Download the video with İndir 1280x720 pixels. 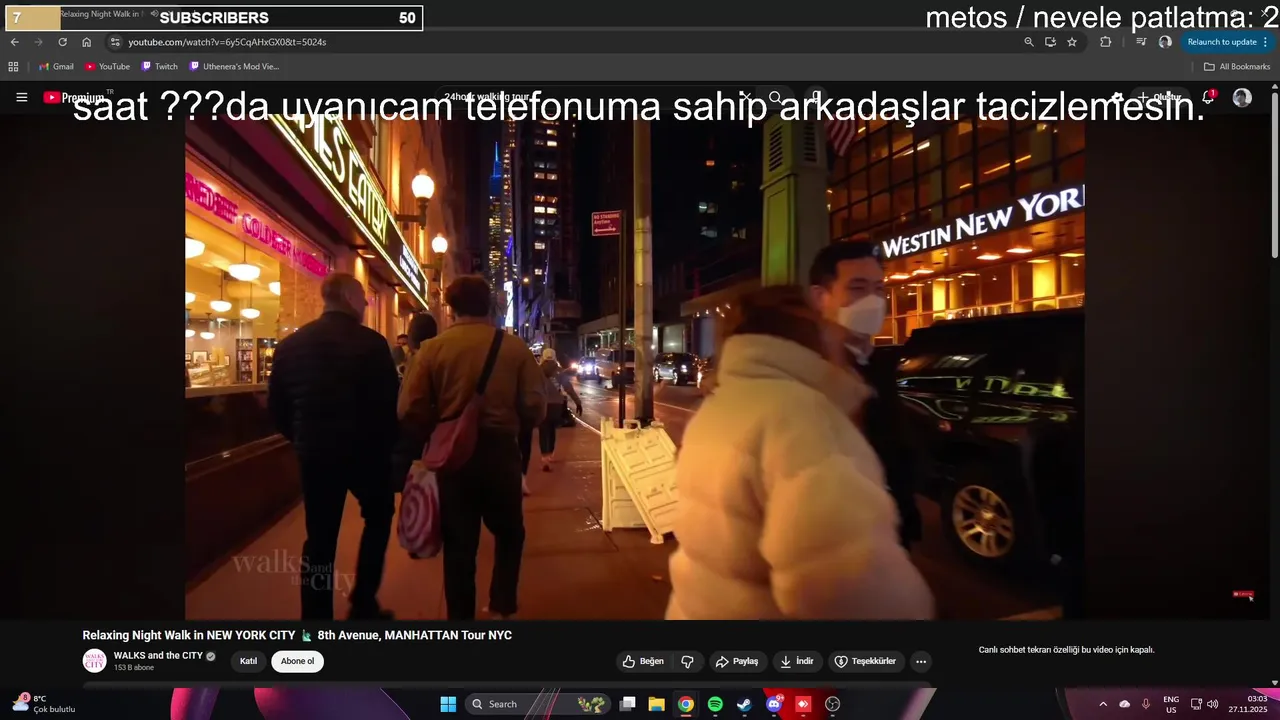coord(797,661)
